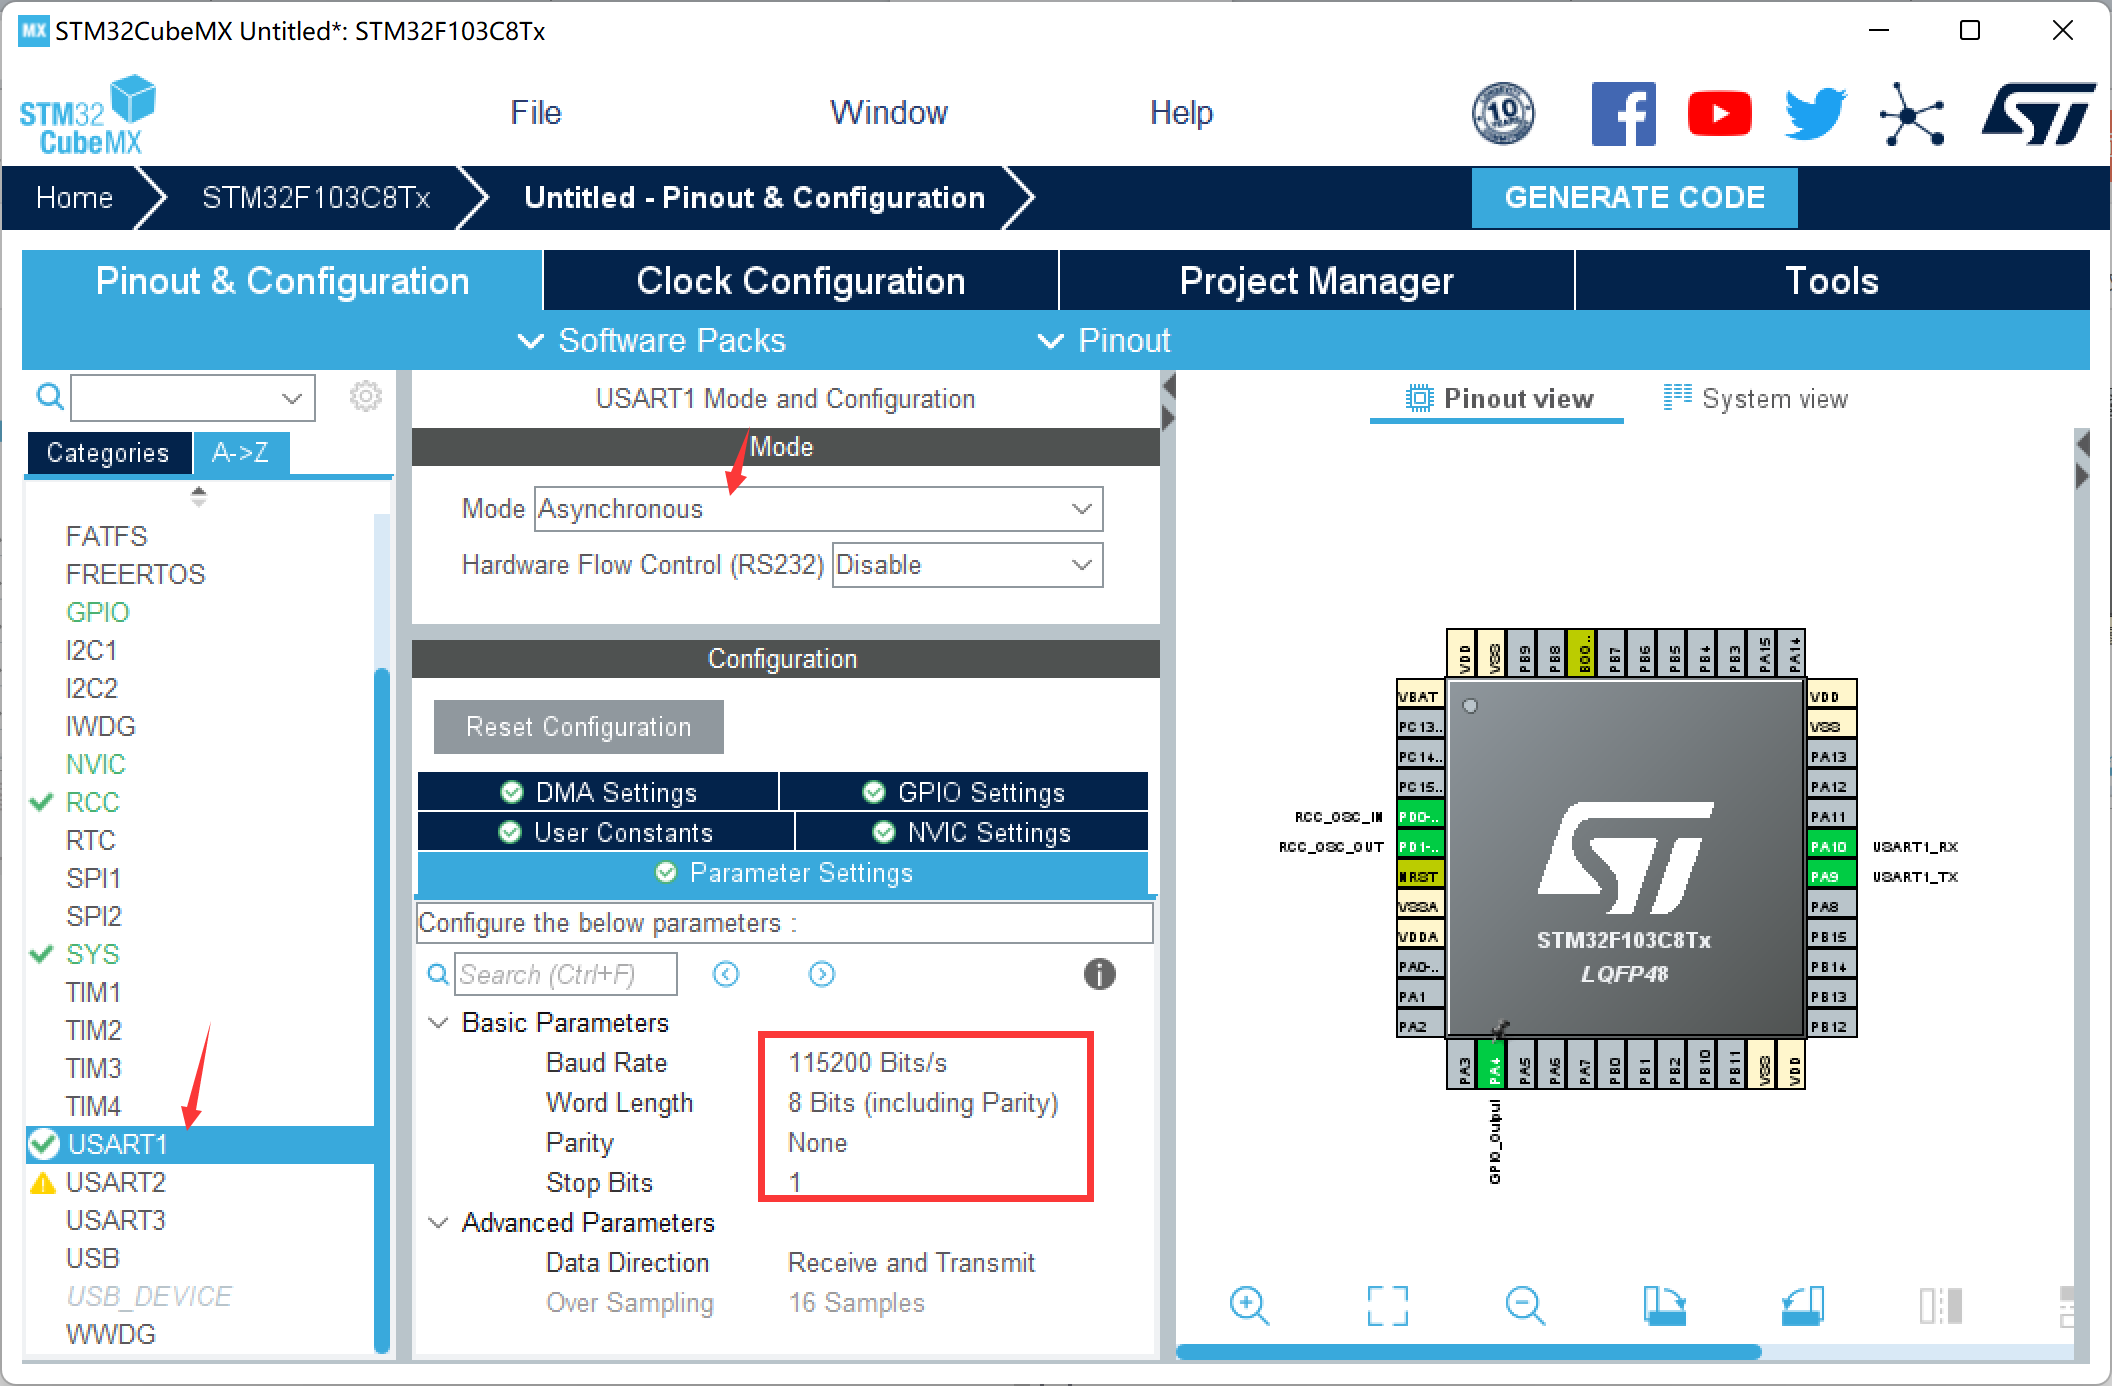The image size is (2112, 1386).
Task: Open the File menu
Action: tap(535, 113)
